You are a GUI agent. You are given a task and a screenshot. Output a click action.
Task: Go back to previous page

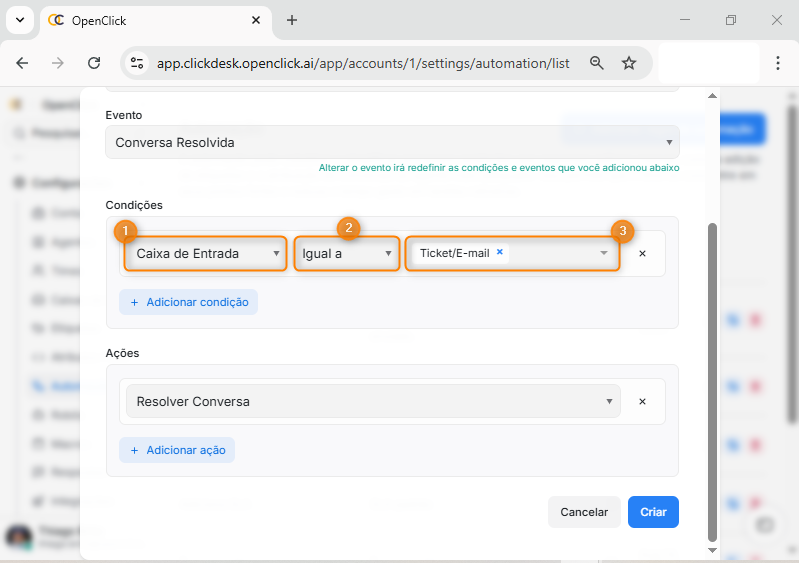tap(23, 63)
